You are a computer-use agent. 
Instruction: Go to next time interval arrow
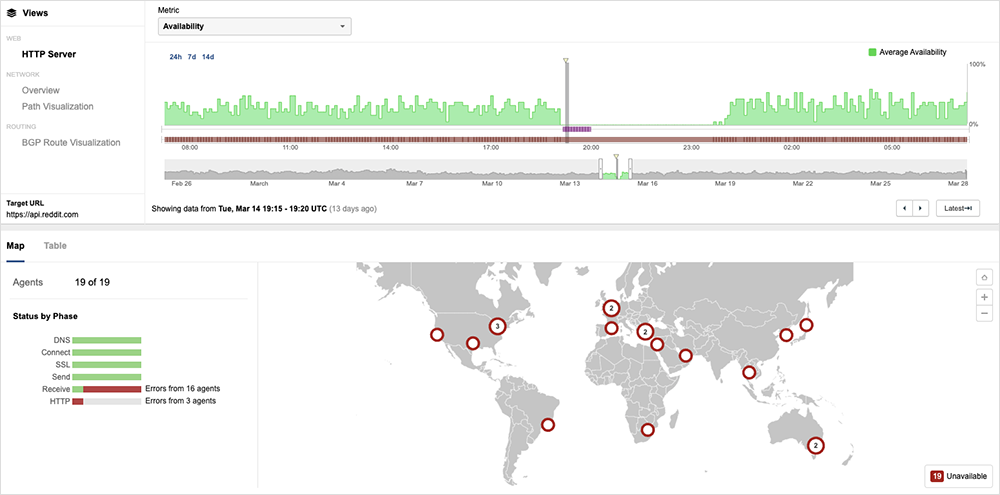[x=921, y=208]
